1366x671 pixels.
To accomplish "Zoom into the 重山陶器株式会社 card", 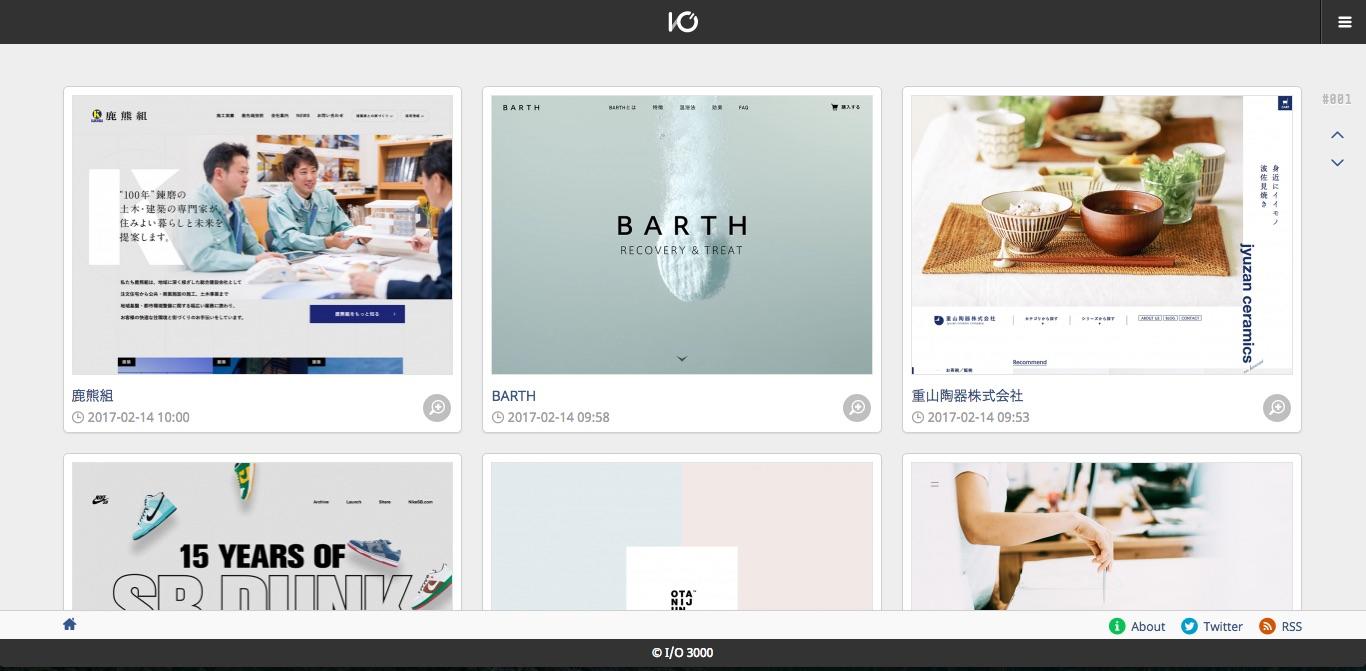I will tap(1277, 407).
